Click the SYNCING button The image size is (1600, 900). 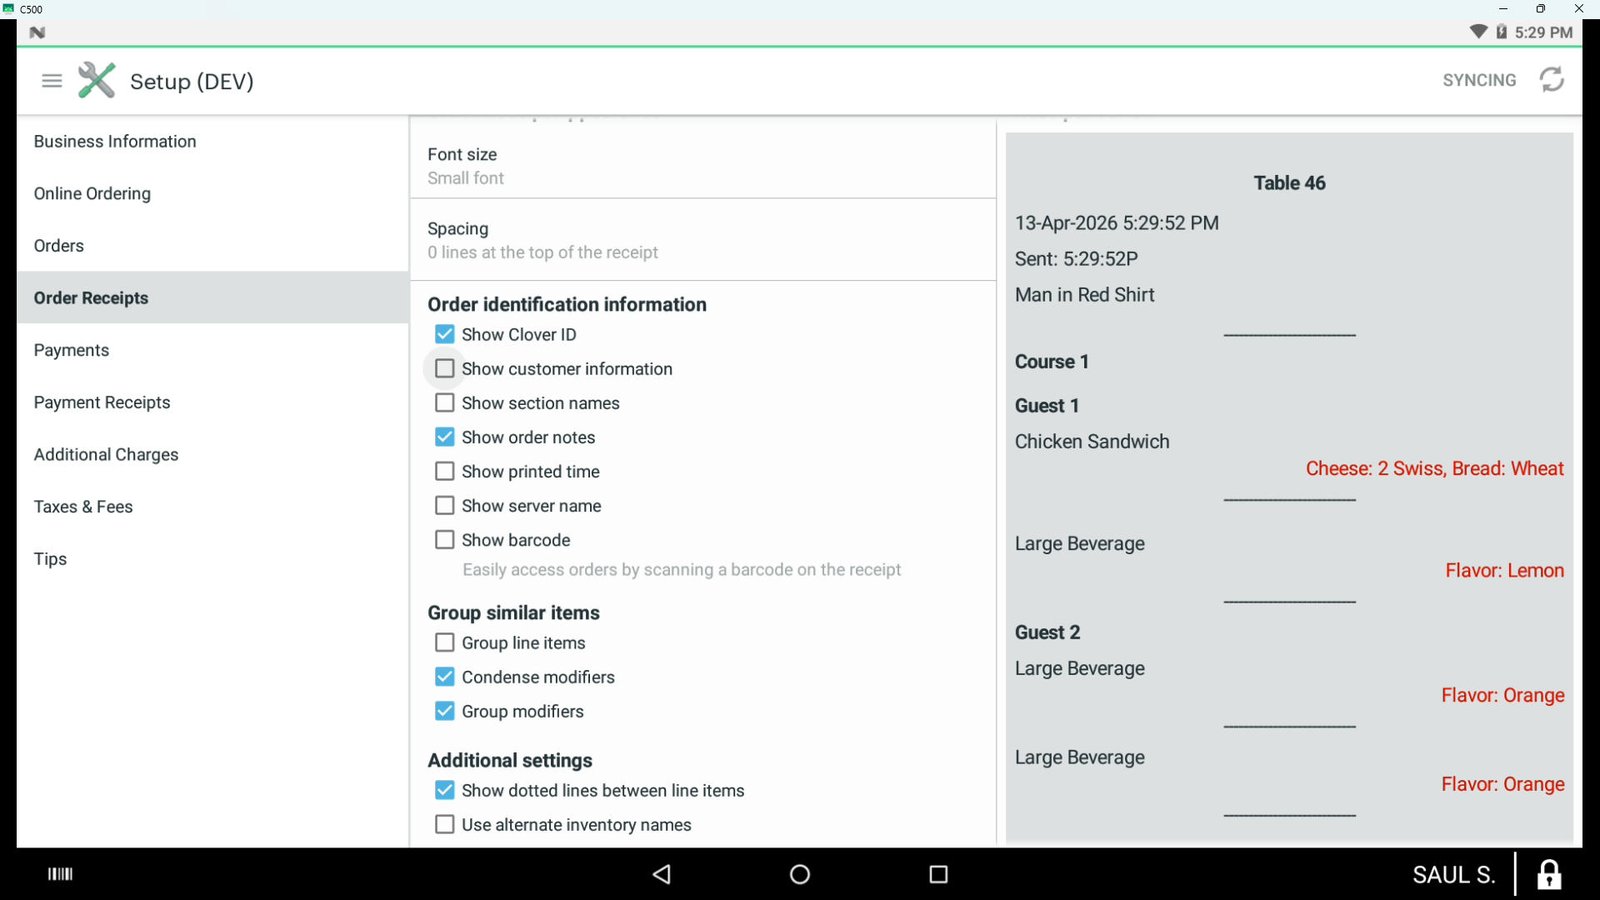[1479, 80]
